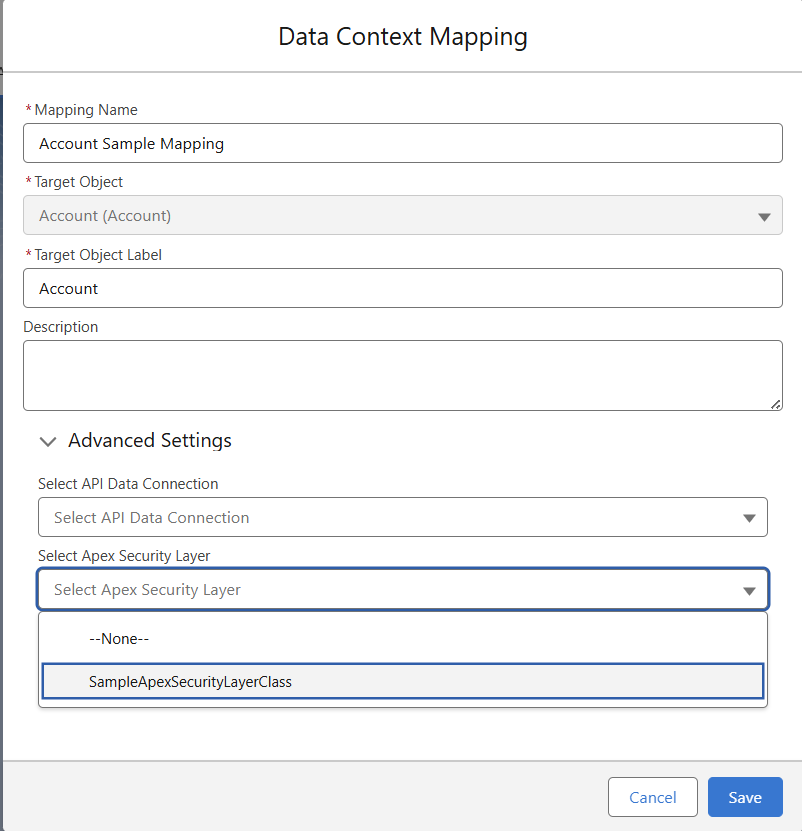Choose the --None-- option
The width and height of the screenshot is (802, 831).
[x=119, y=638]
